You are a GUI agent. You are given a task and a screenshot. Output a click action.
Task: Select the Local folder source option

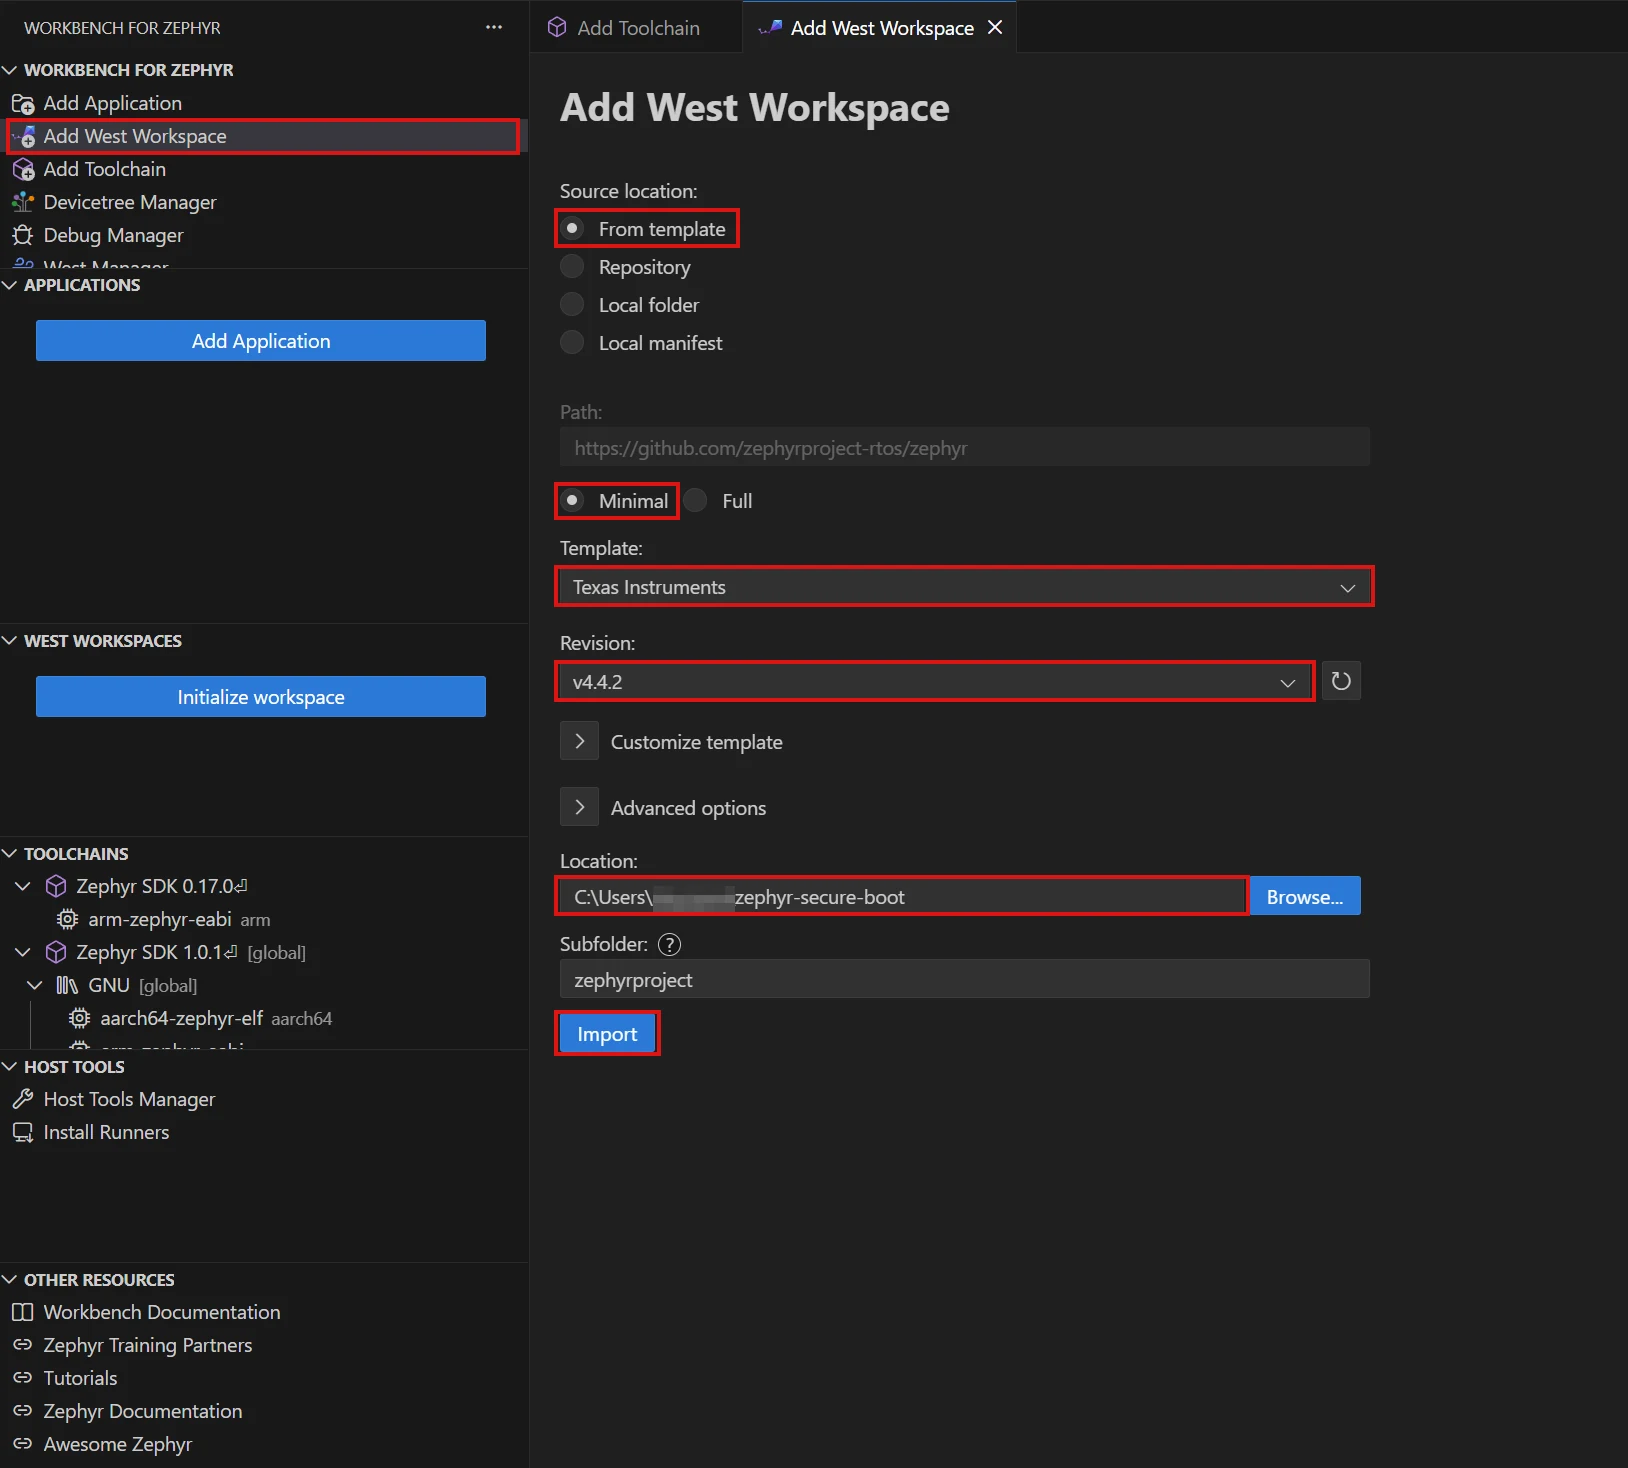point(572,305)
